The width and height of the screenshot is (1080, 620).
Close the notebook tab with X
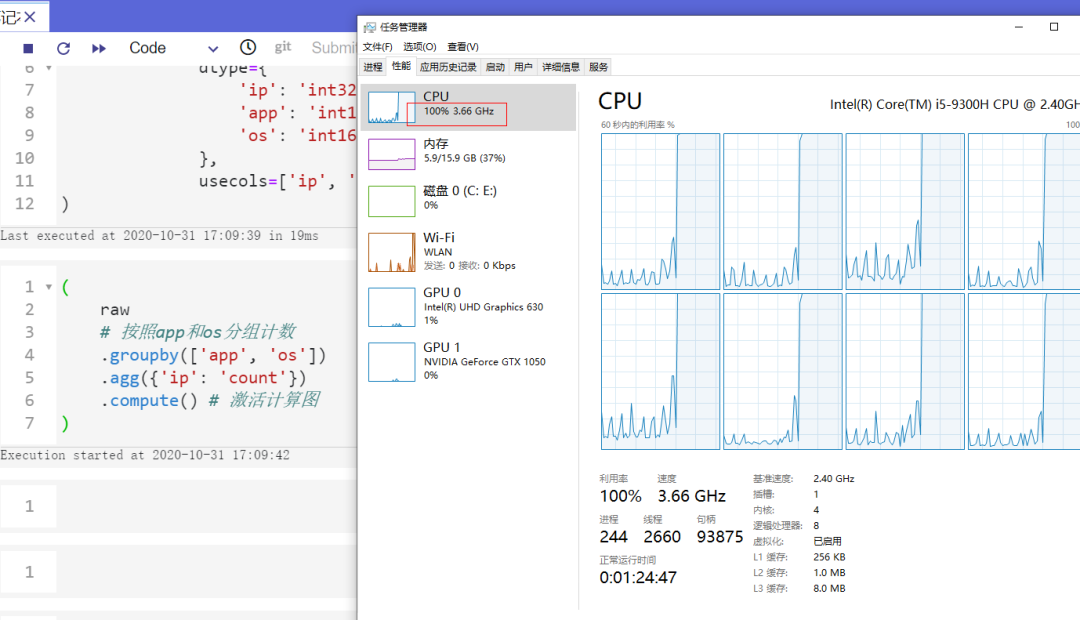[x=30, y=17]
